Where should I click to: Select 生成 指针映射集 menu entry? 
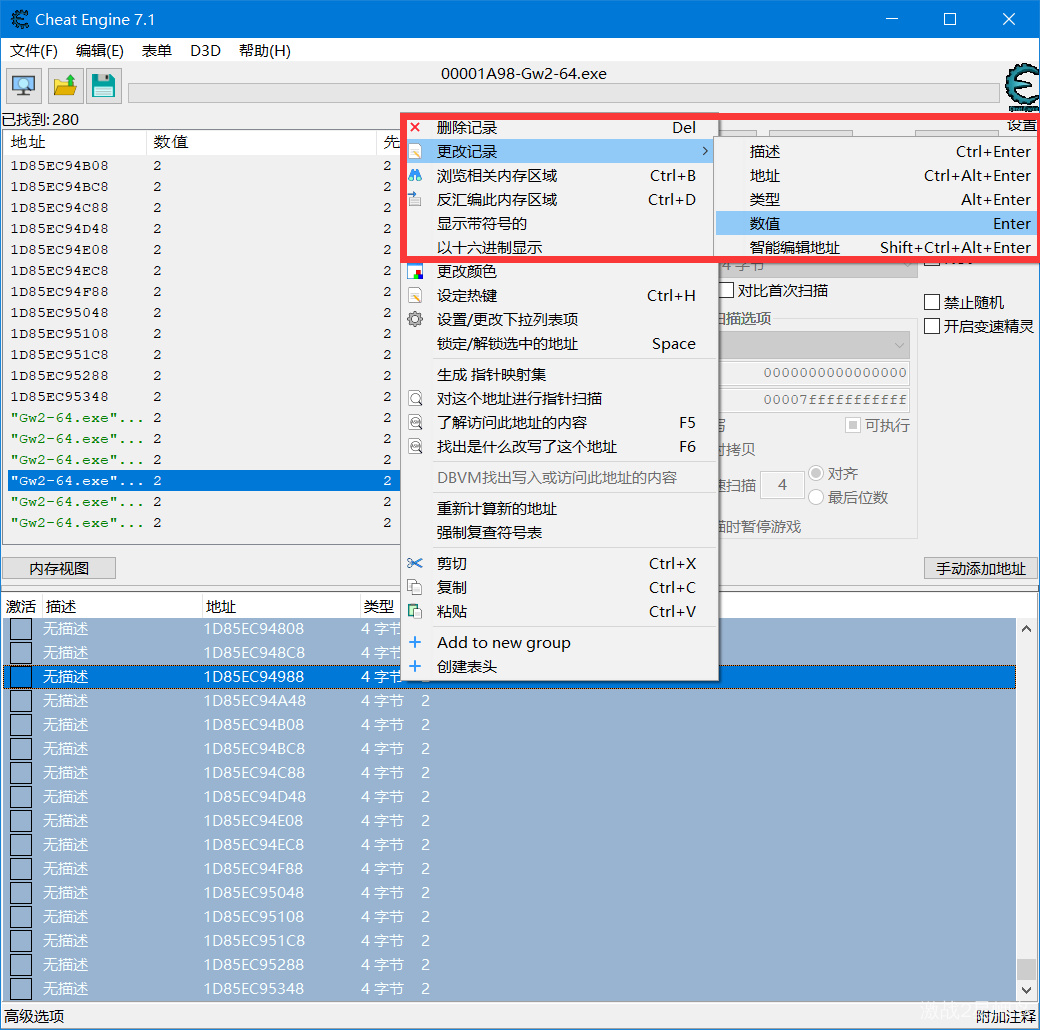point(560,375)
